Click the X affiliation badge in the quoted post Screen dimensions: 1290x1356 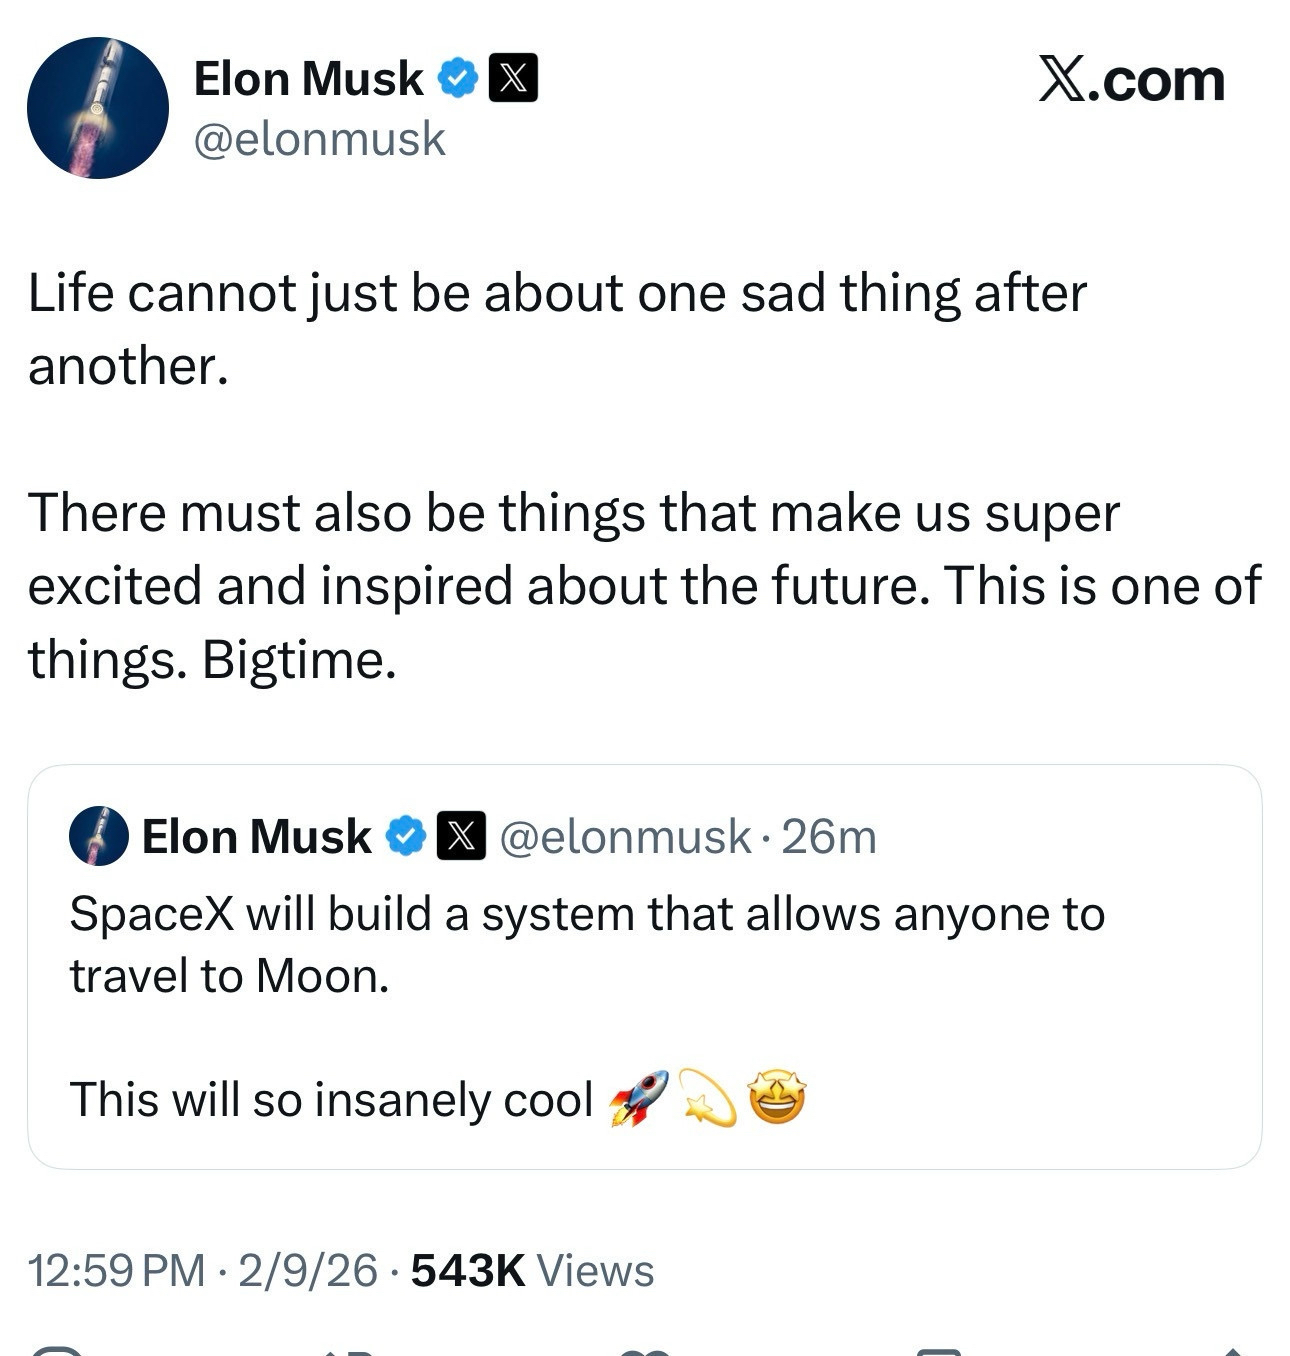460,836
